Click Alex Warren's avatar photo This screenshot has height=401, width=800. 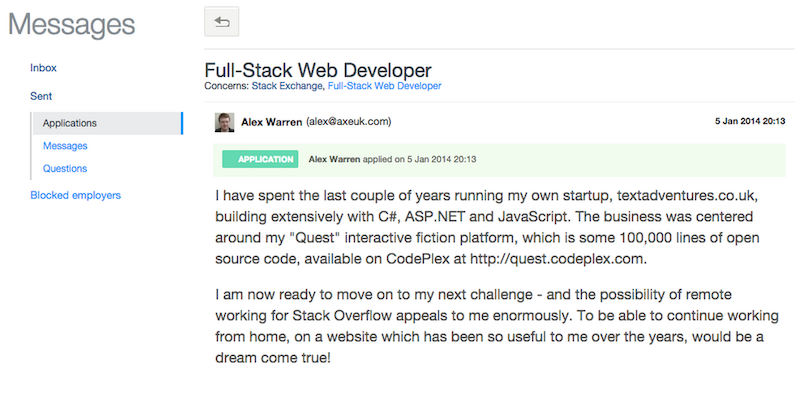click(224, 122)
